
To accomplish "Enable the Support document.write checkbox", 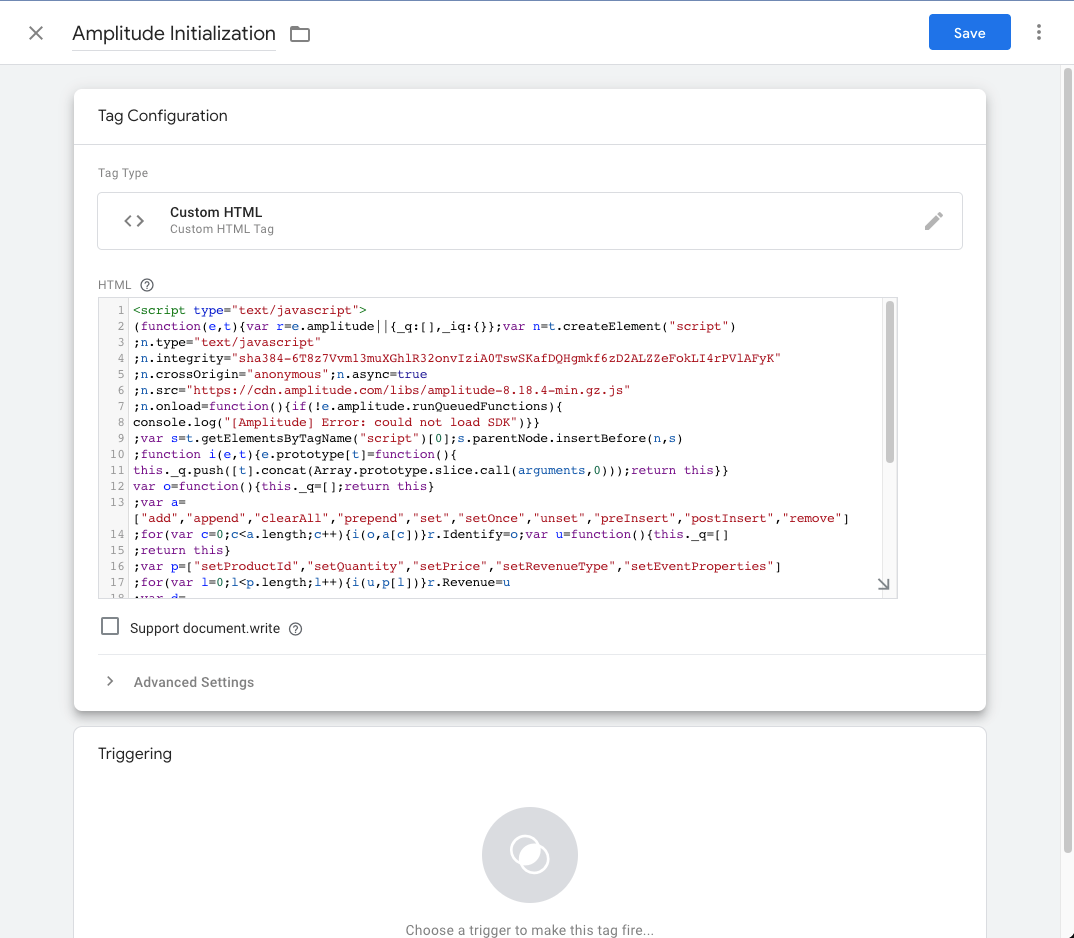I will 110,626.
